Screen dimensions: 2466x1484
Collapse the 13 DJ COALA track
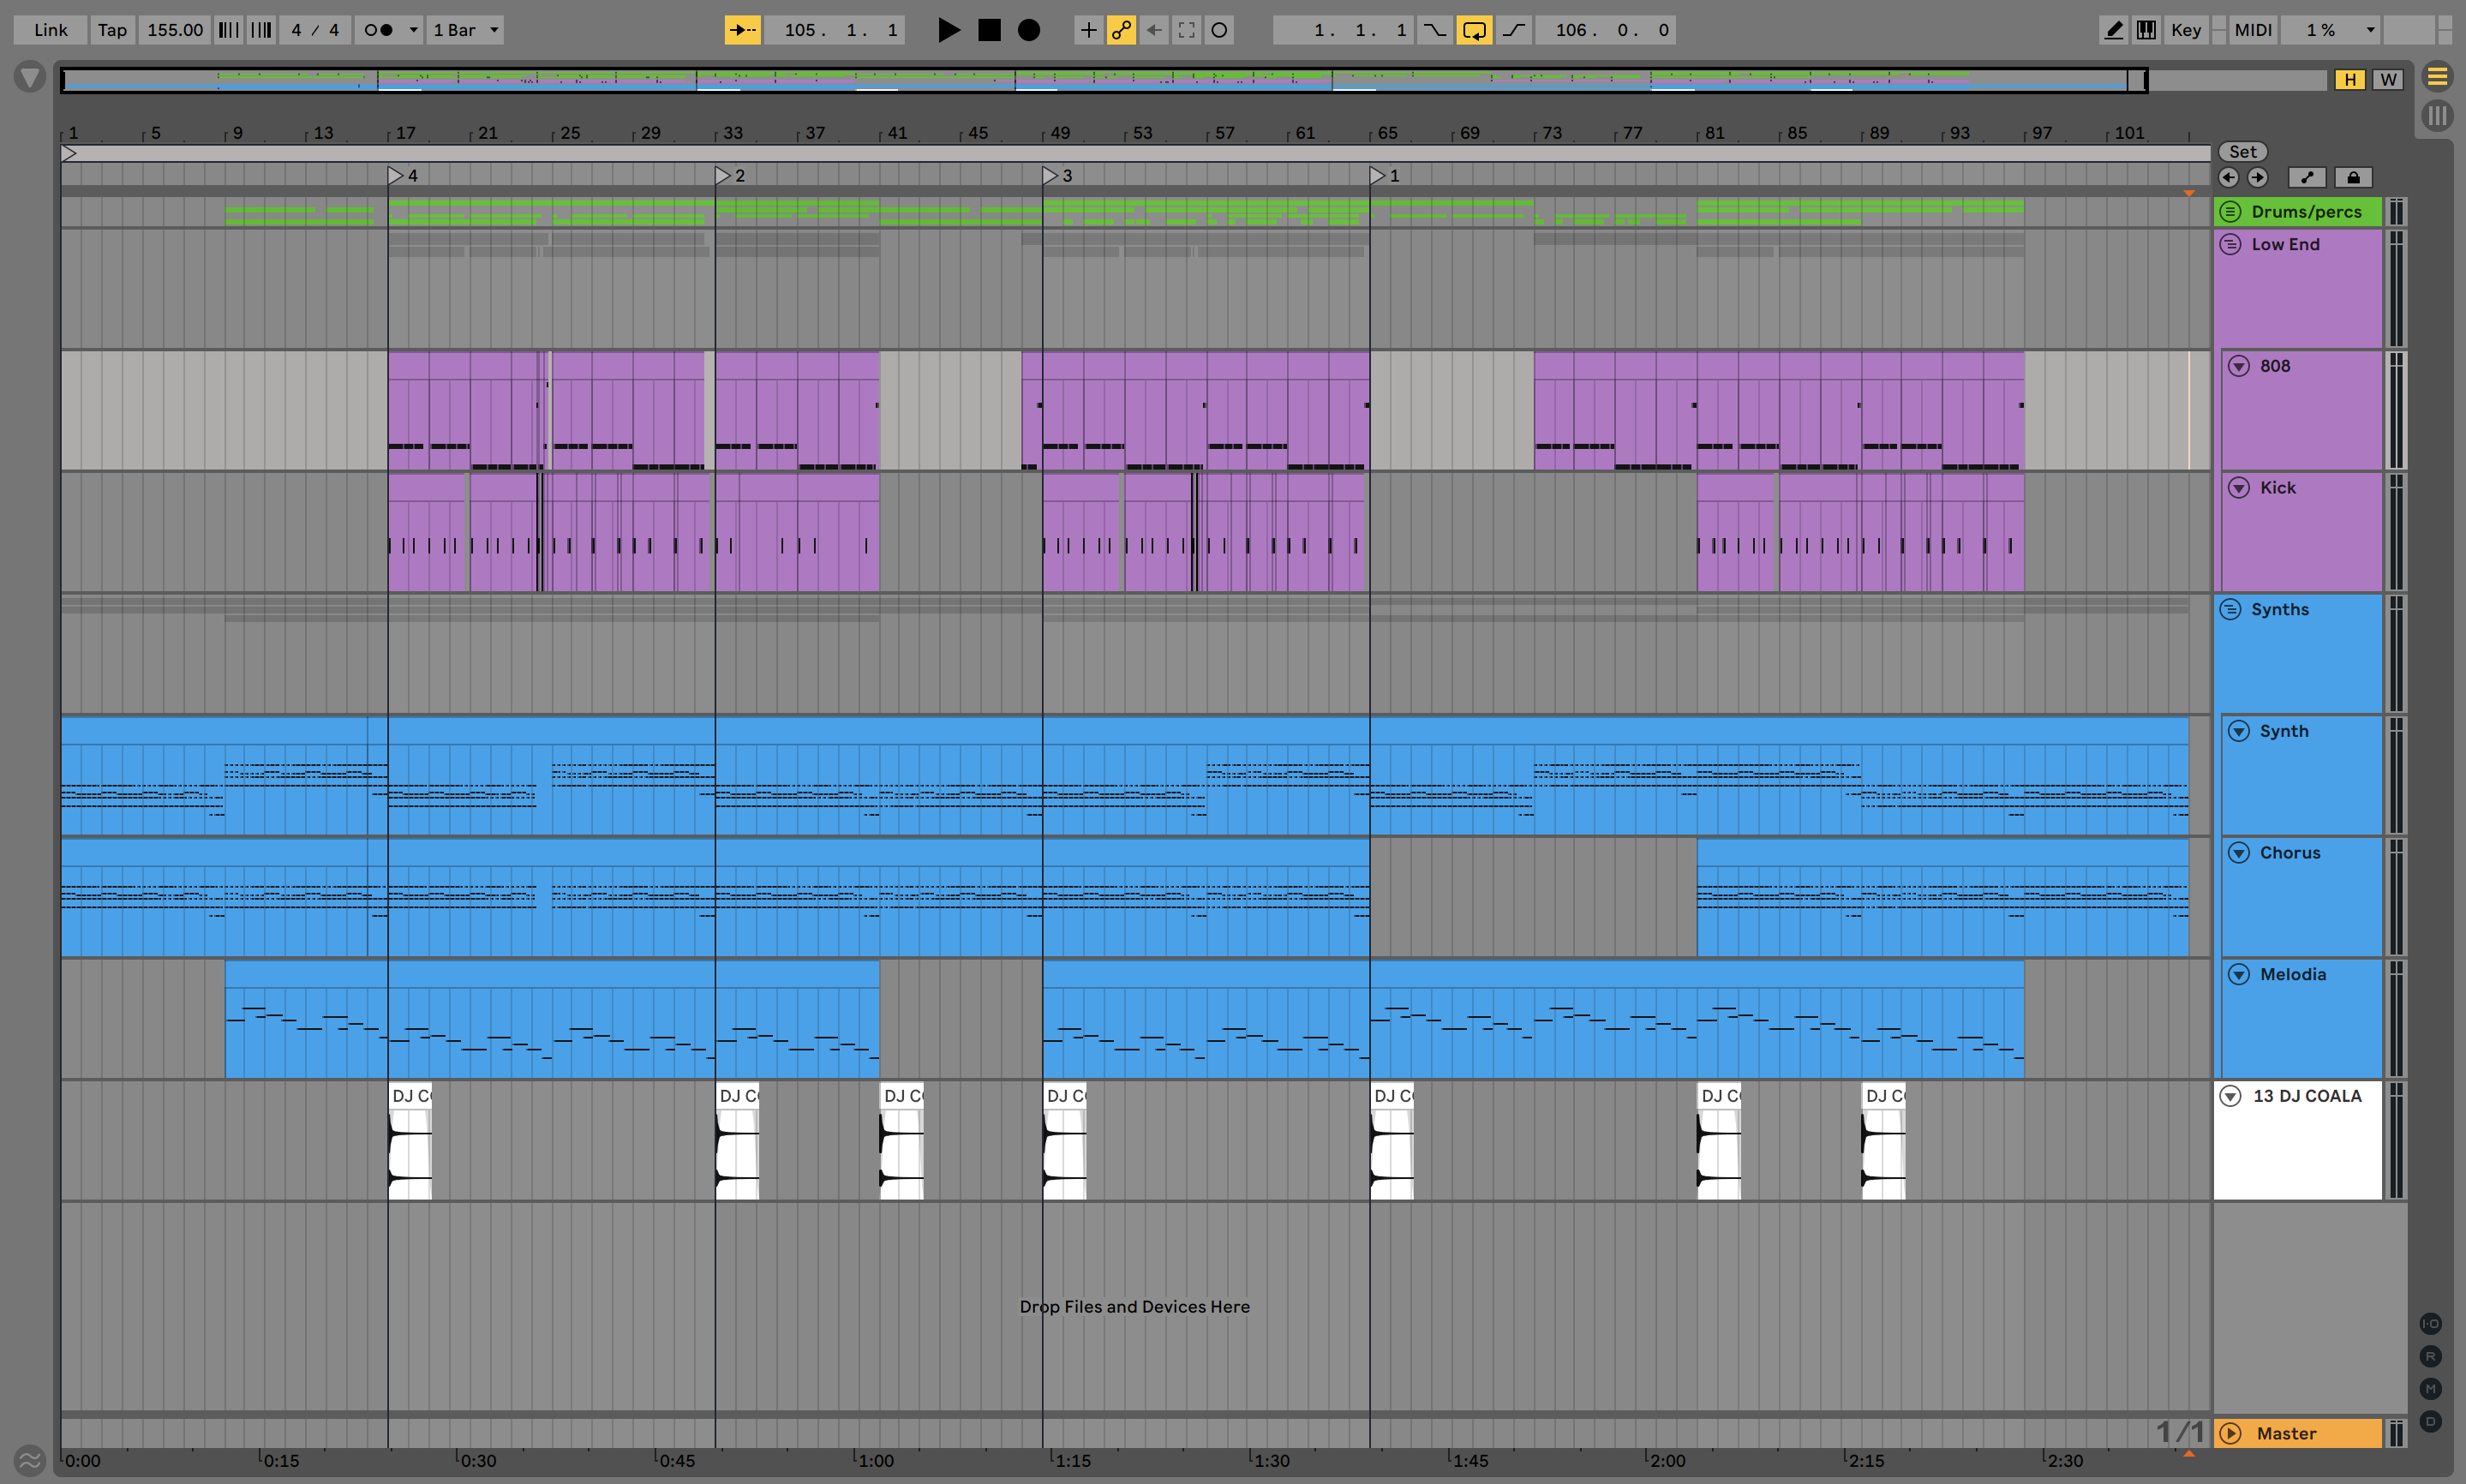point(2230,1096)
